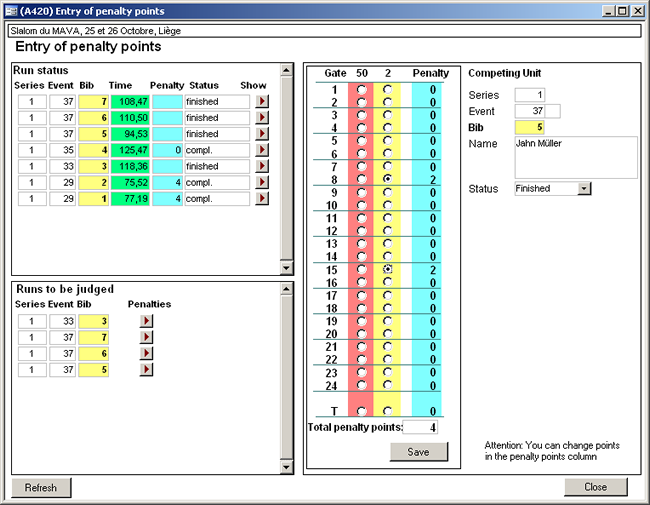Click the window icon in the title bar
Viewport: 650px width, 505px height.
(11, 11)
